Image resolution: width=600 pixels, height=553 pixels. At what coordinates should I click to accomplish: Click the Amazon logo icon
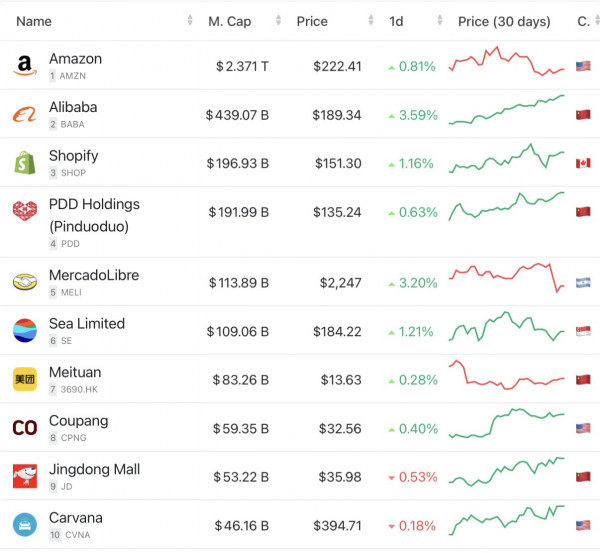tap(24, 67)
